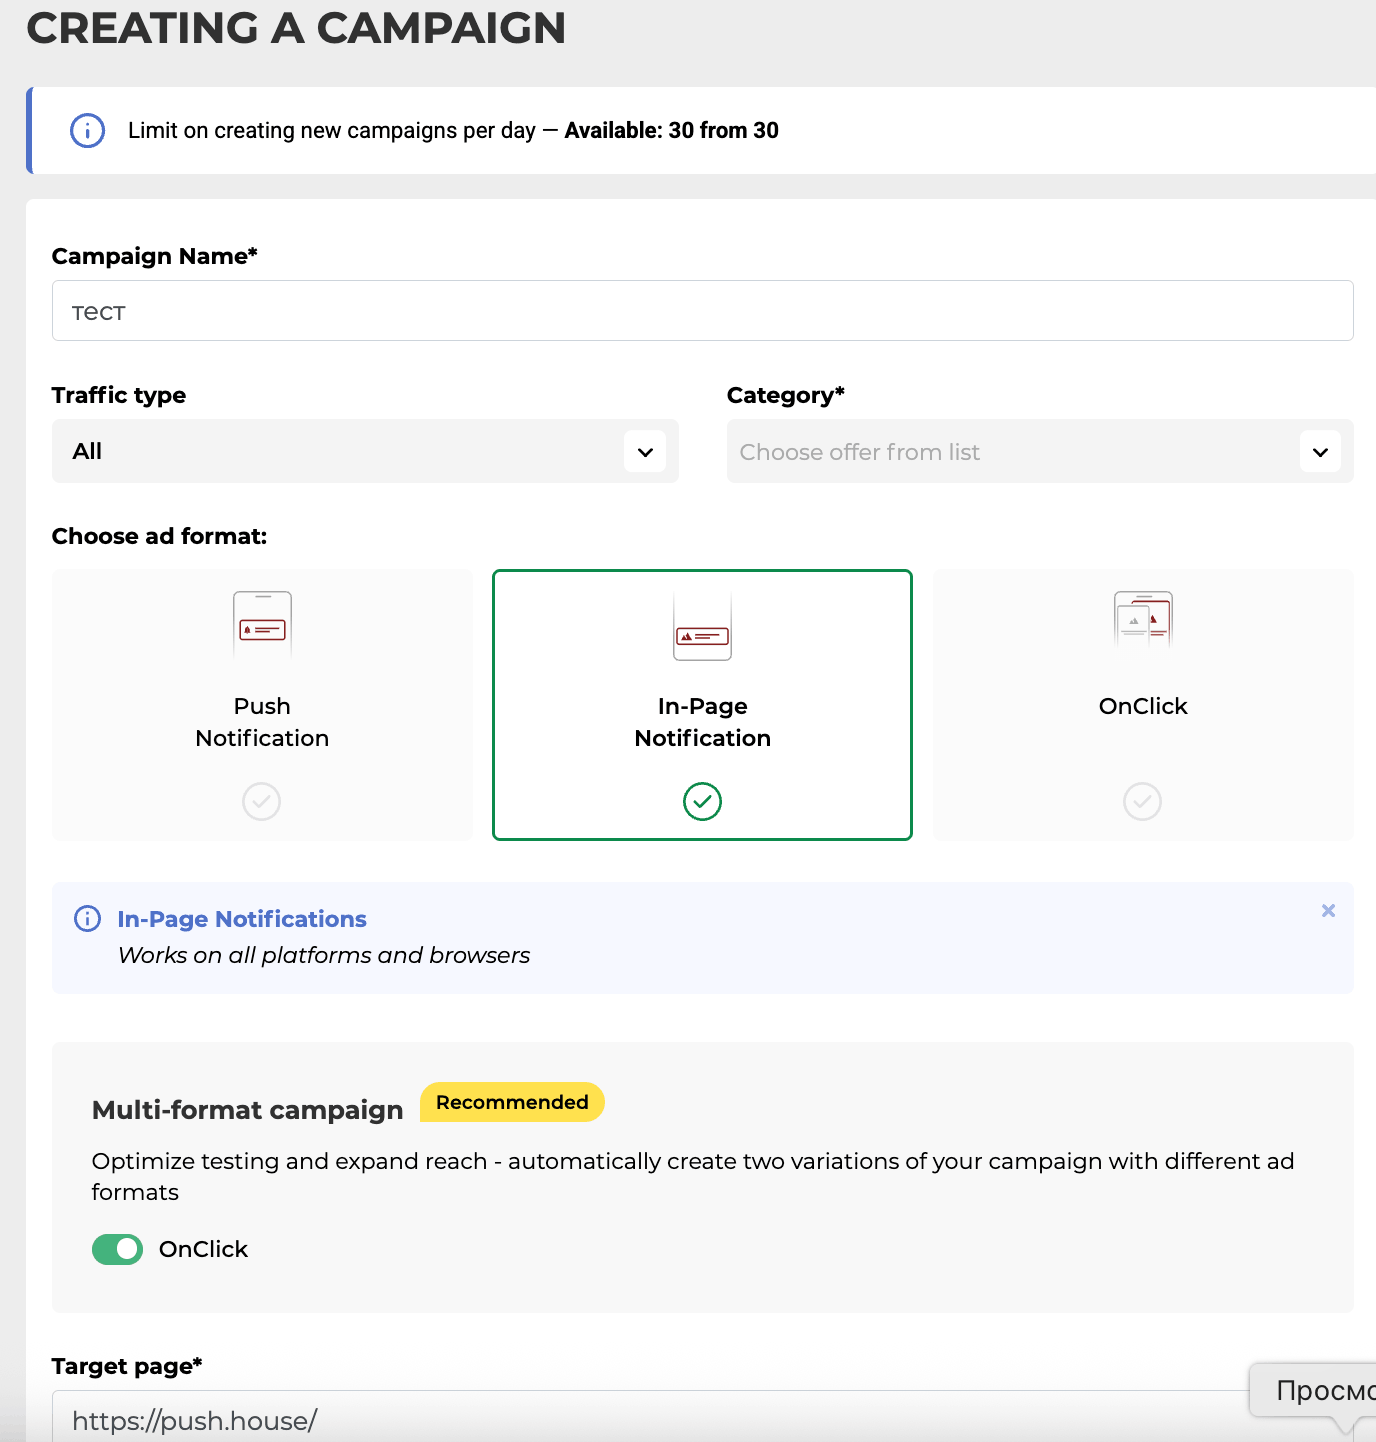1376x1442 pixels.
Task: Click the Recommended yellow badge
Action: 512,1102
